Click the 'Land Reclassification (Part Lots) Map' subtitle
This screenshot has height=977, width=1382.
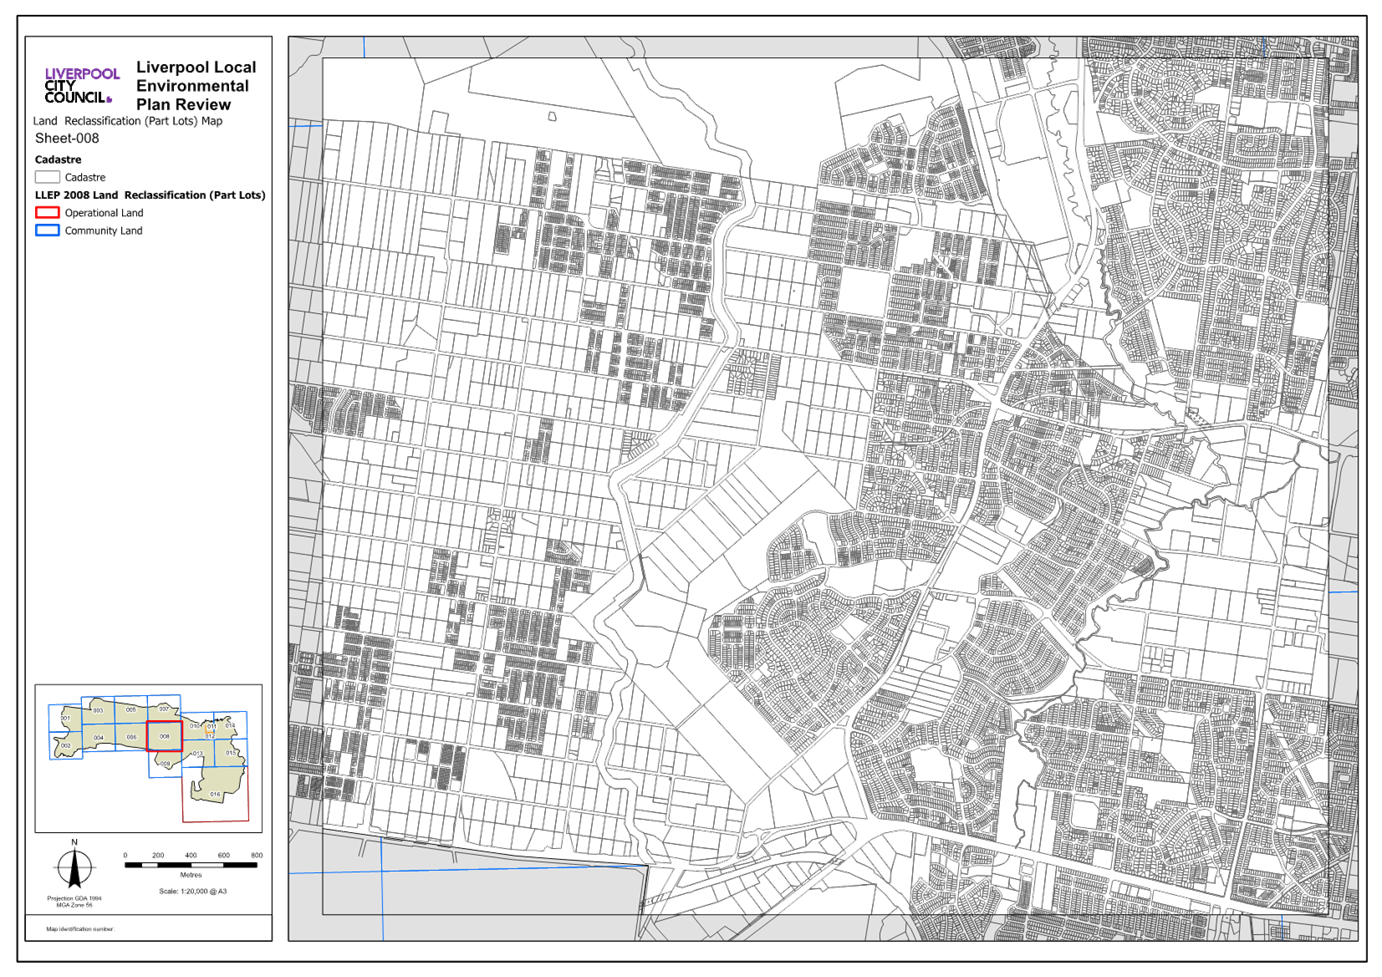click(x=128, y=121)
